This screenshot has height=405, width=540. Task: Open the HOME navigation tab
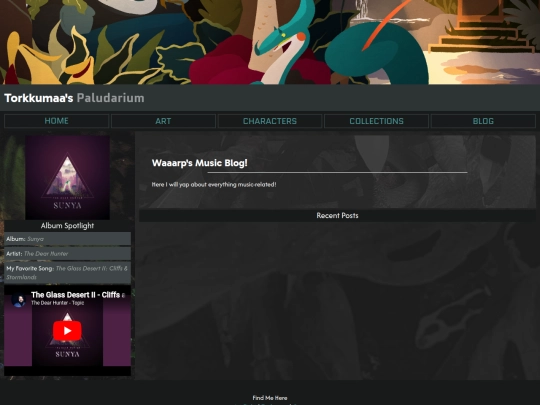coord(56,121)
